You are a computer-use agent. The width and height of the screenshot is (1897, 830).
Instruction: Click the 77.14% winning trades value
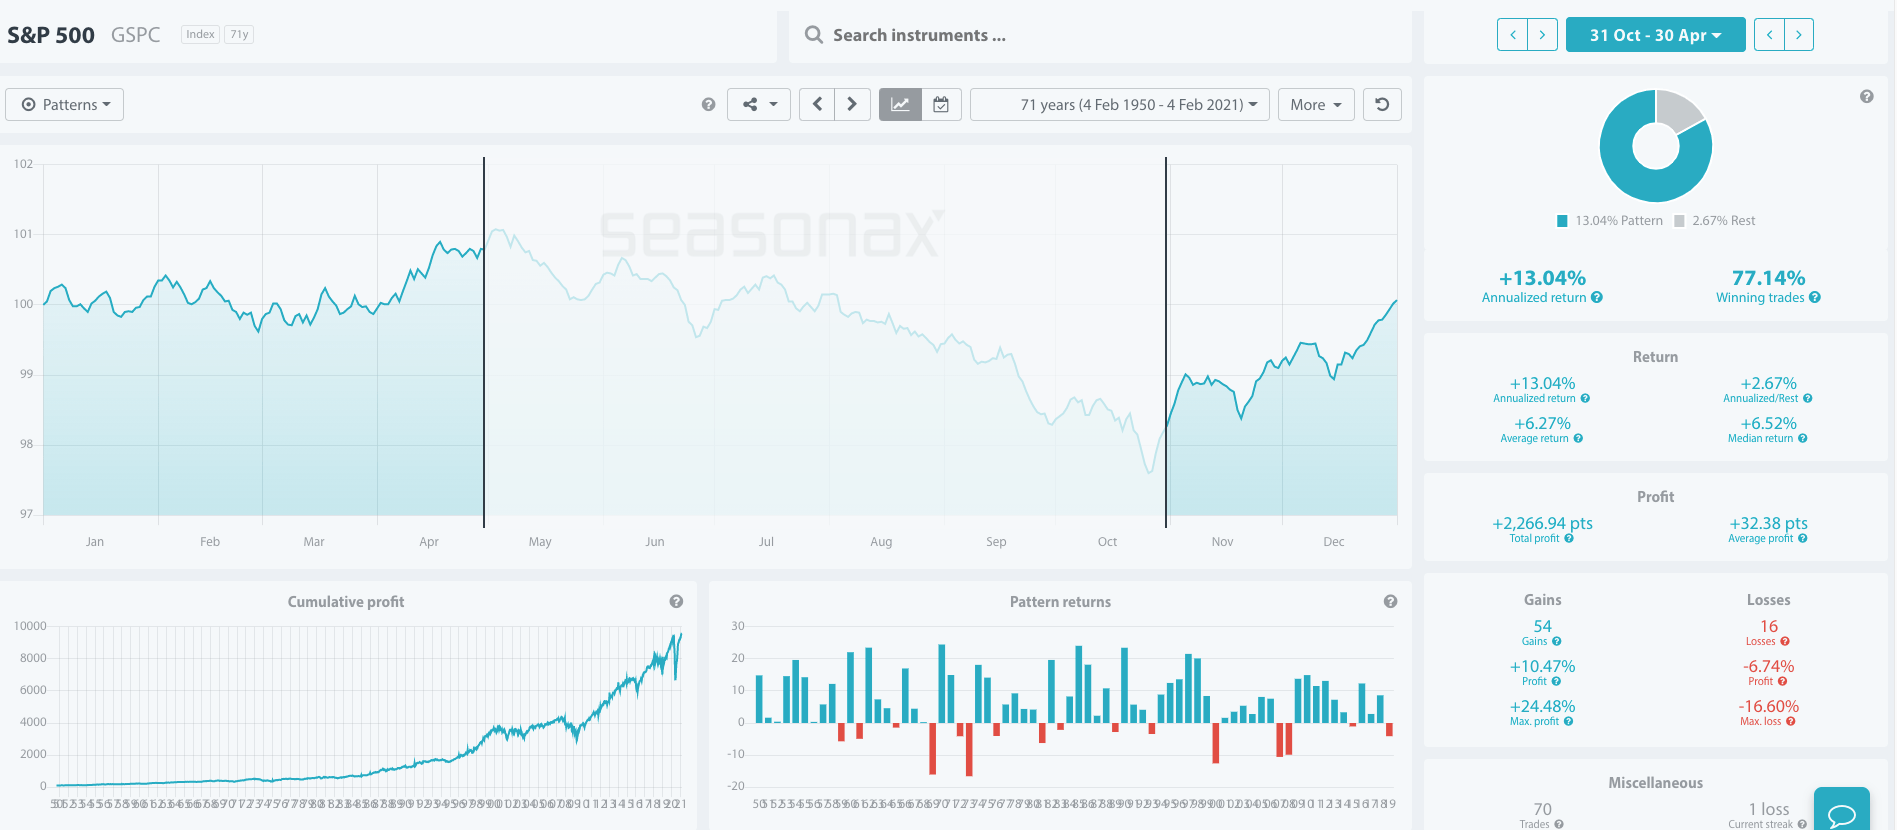coord(1768,278)
